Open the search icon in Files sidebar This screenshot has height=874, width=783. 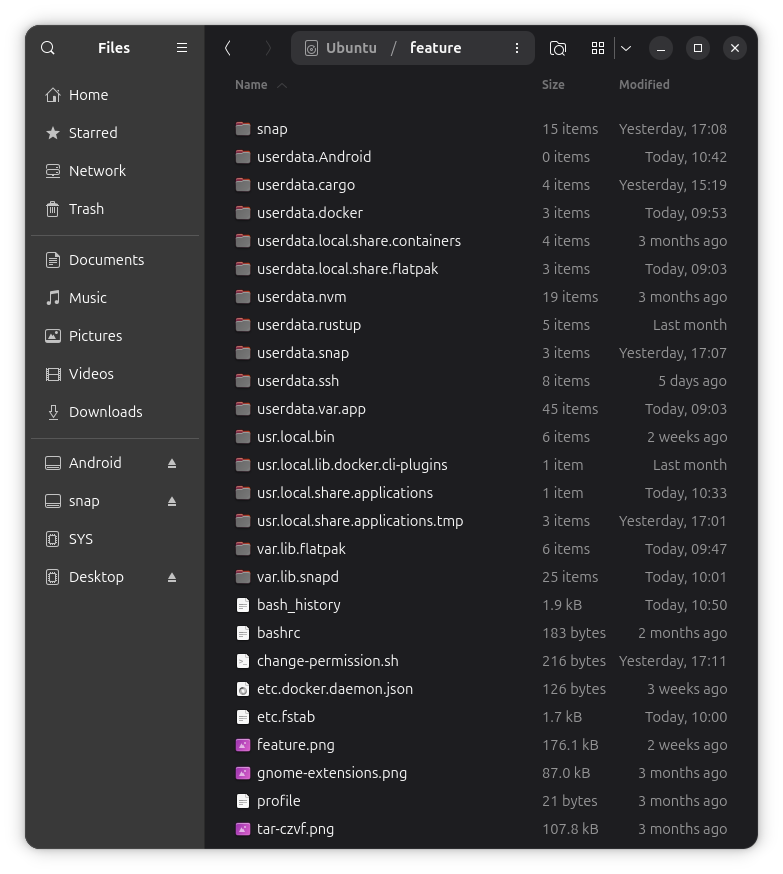tap(48, 48)
